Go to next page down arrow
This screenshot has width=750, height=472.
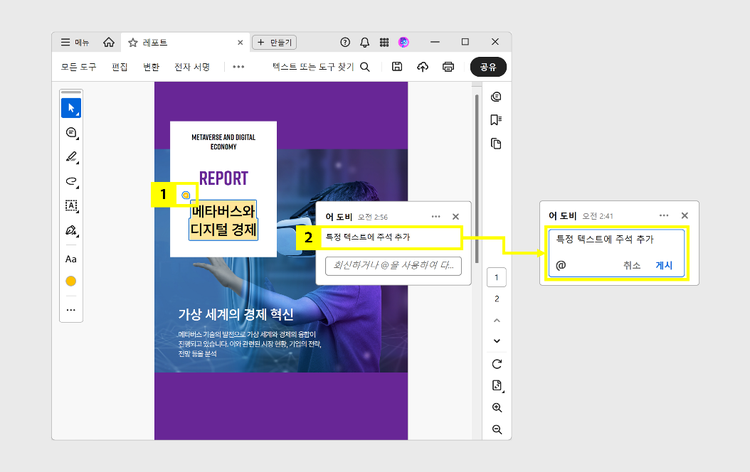click(x=496, y=341)
